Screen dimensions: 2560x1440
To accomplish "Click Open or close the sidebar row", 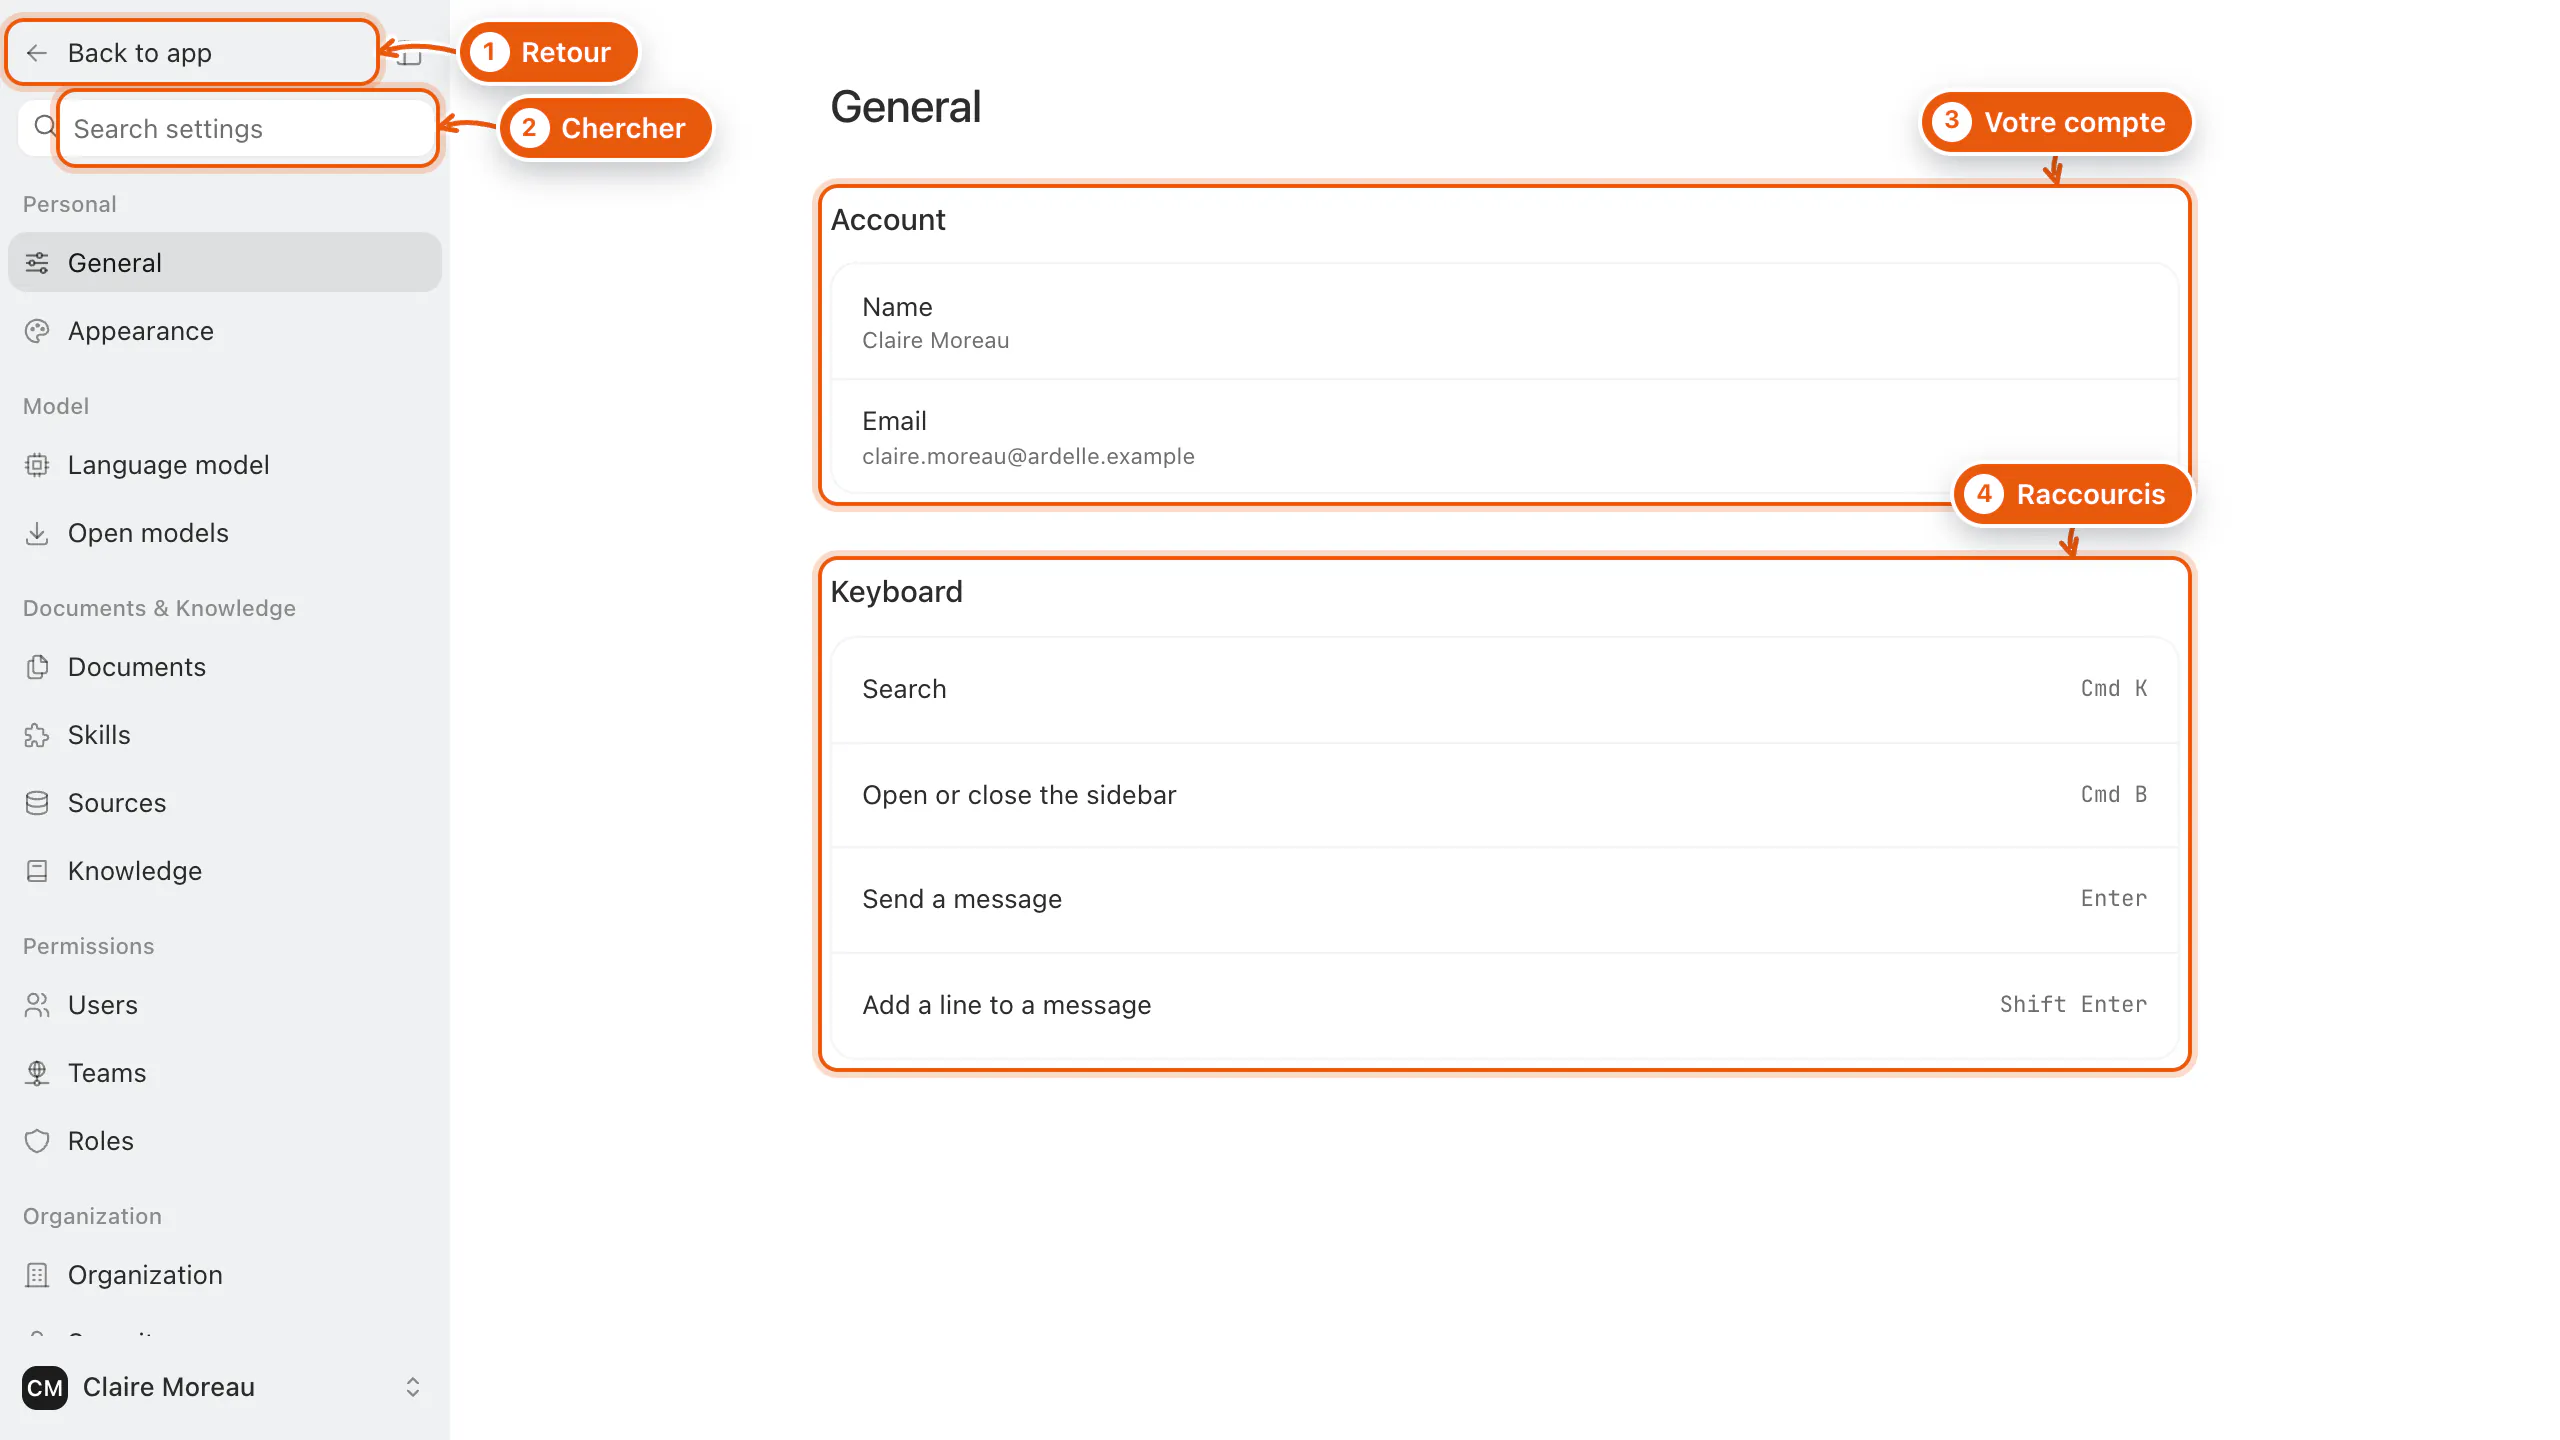I will point(1505,795).
